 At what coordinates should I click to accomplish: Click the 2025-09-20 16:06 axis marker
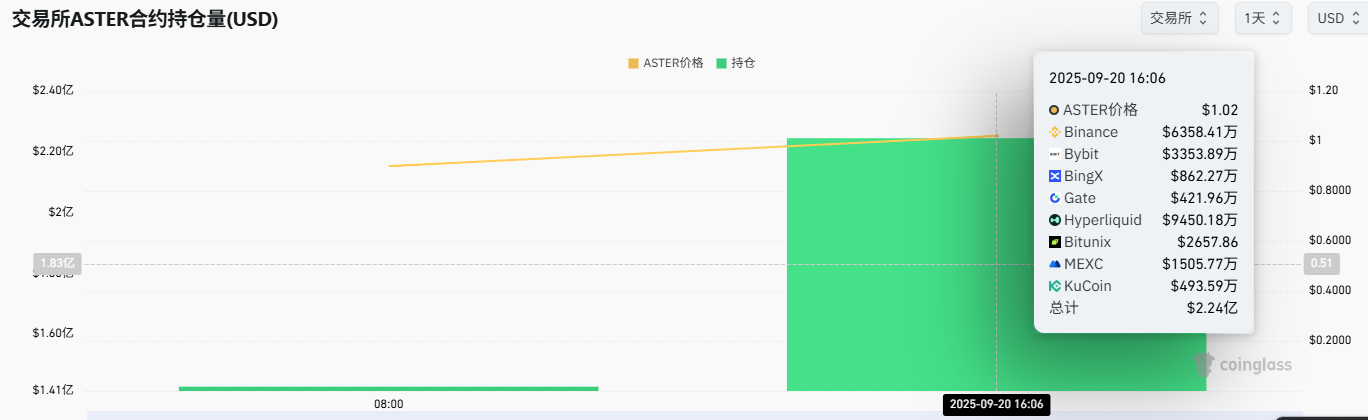pos(996,404)
